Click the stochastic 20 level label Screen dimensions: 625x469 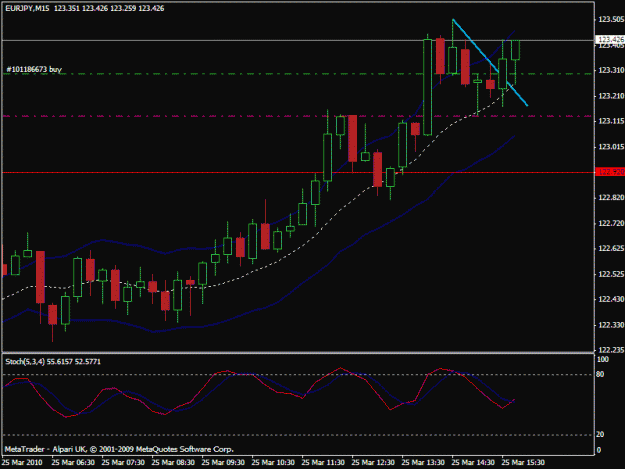coord(600,434)
